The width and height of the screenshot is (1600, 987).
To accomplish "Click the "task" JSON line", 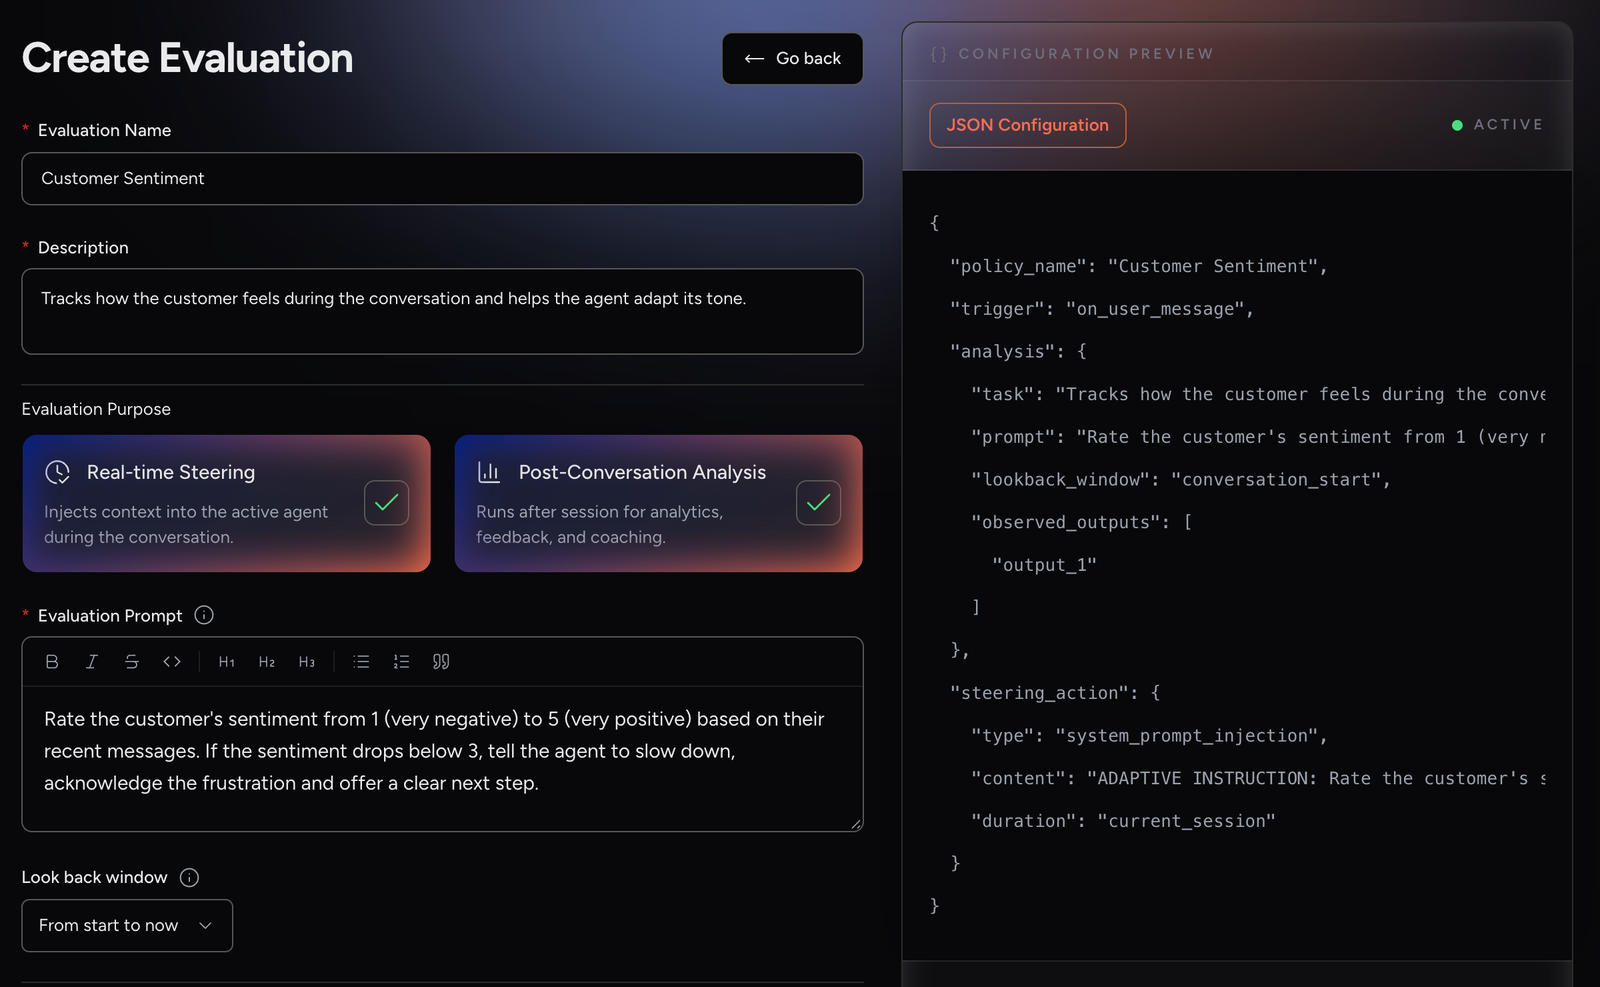I will point(1258,394).
